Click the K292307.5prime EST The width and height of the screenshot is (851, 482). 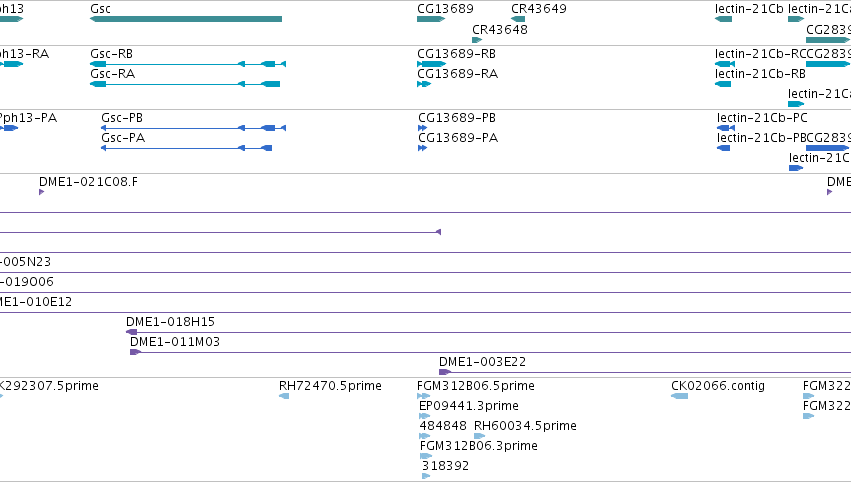tap(2, 396)
